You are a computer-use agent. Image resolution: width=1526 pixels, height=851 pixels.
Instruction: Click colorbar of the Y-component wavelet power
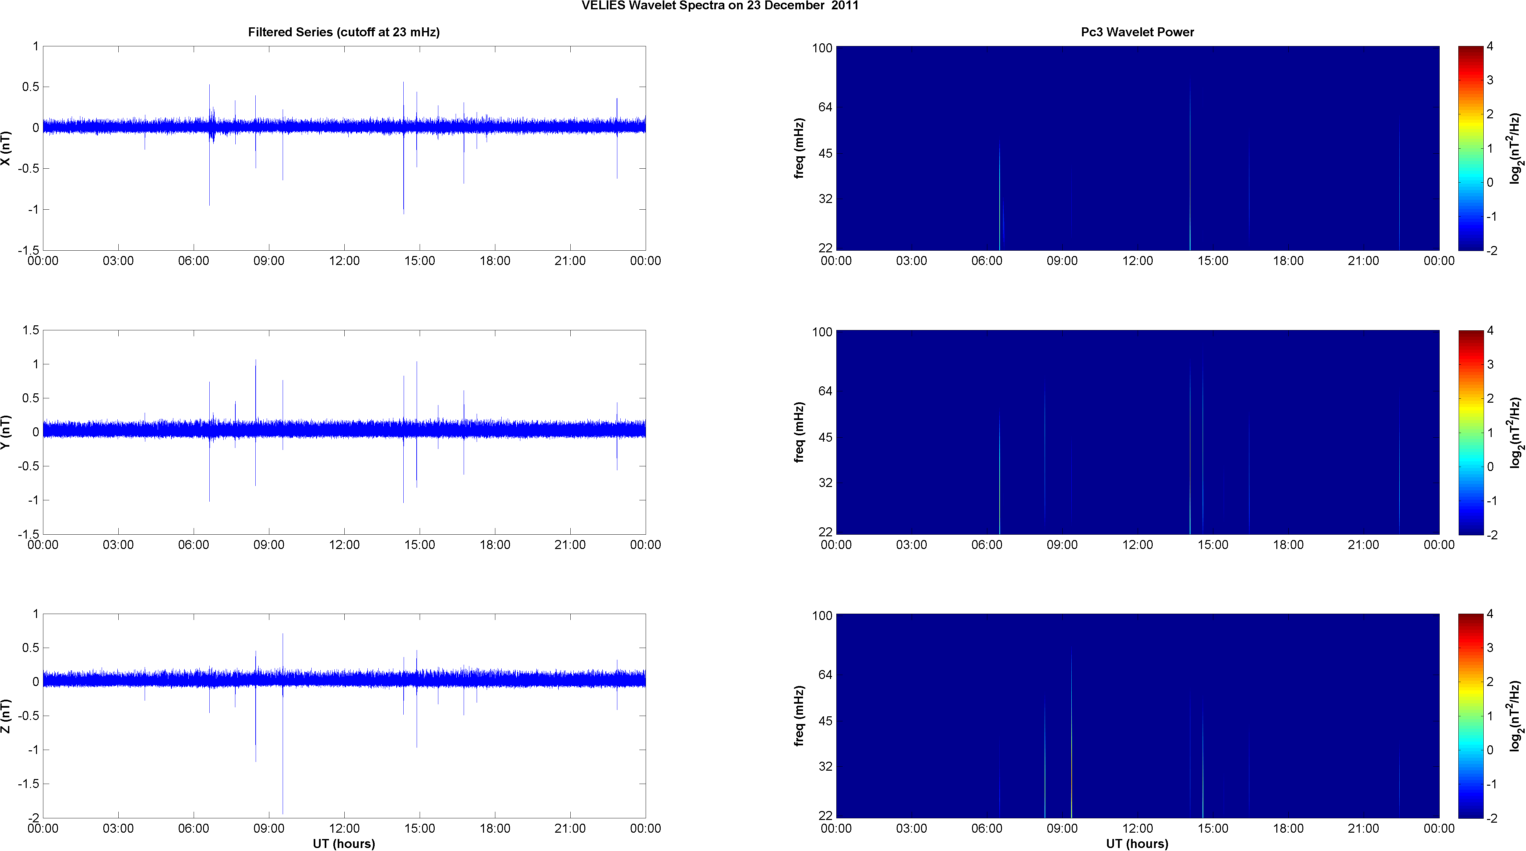click(1470, 432)
